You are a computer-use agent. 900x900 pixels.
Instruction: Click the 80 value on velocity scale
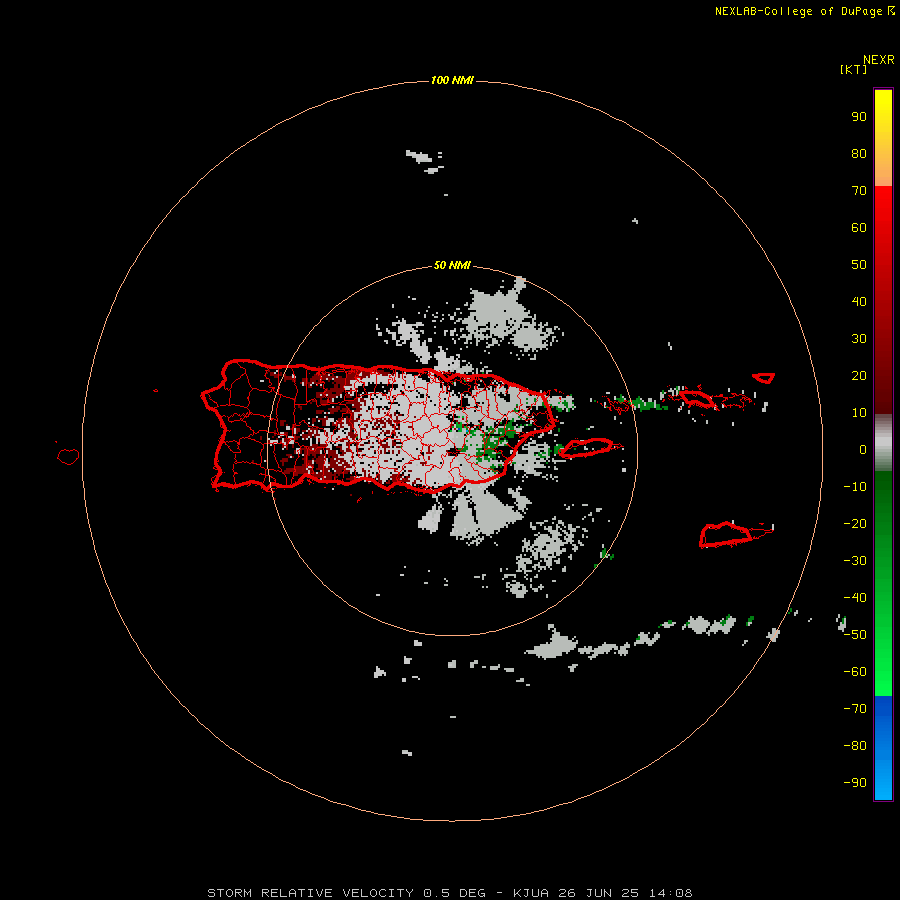click(x=859, y=154)
